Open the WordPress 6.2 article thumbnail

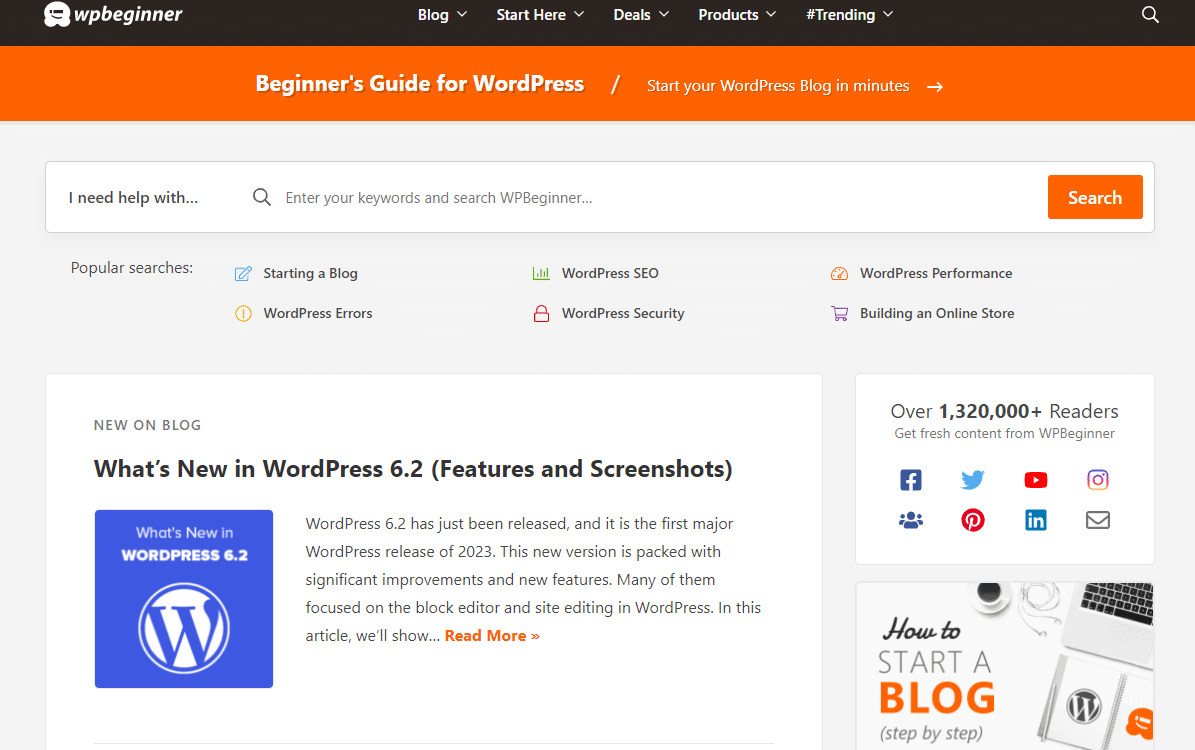point(184,599)
